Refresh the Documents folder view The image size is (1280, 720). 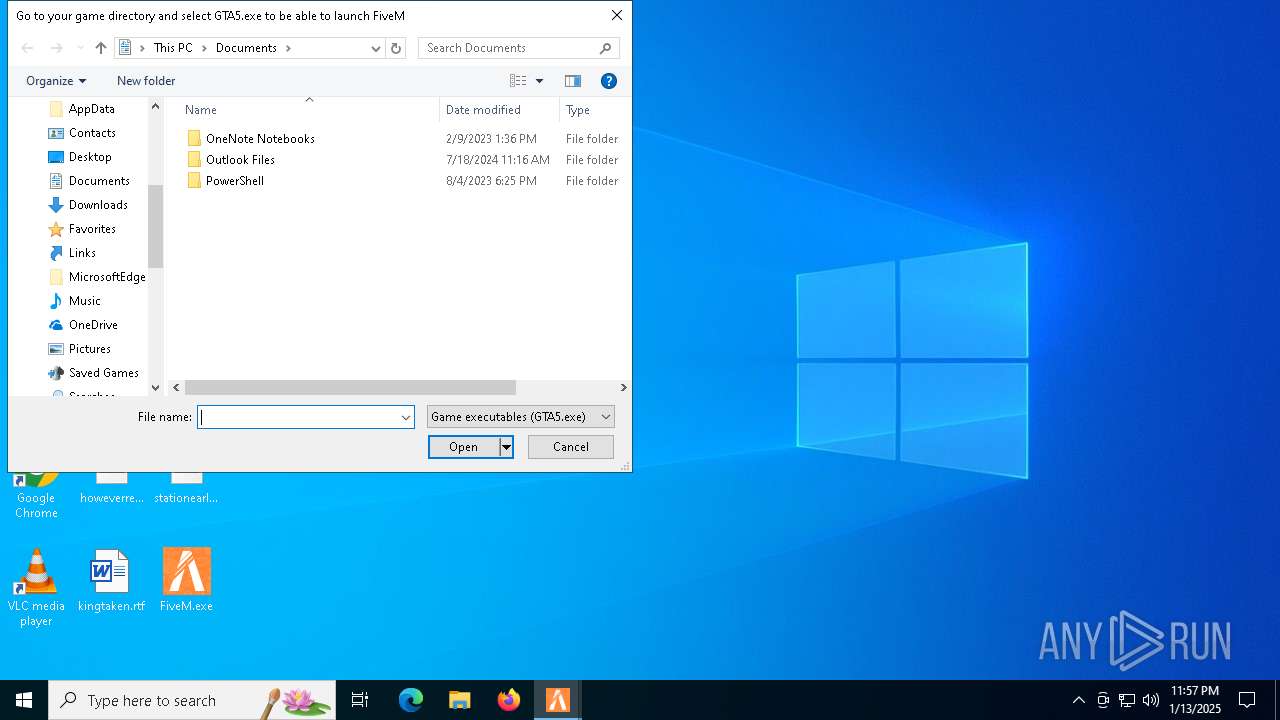[396, 48]
